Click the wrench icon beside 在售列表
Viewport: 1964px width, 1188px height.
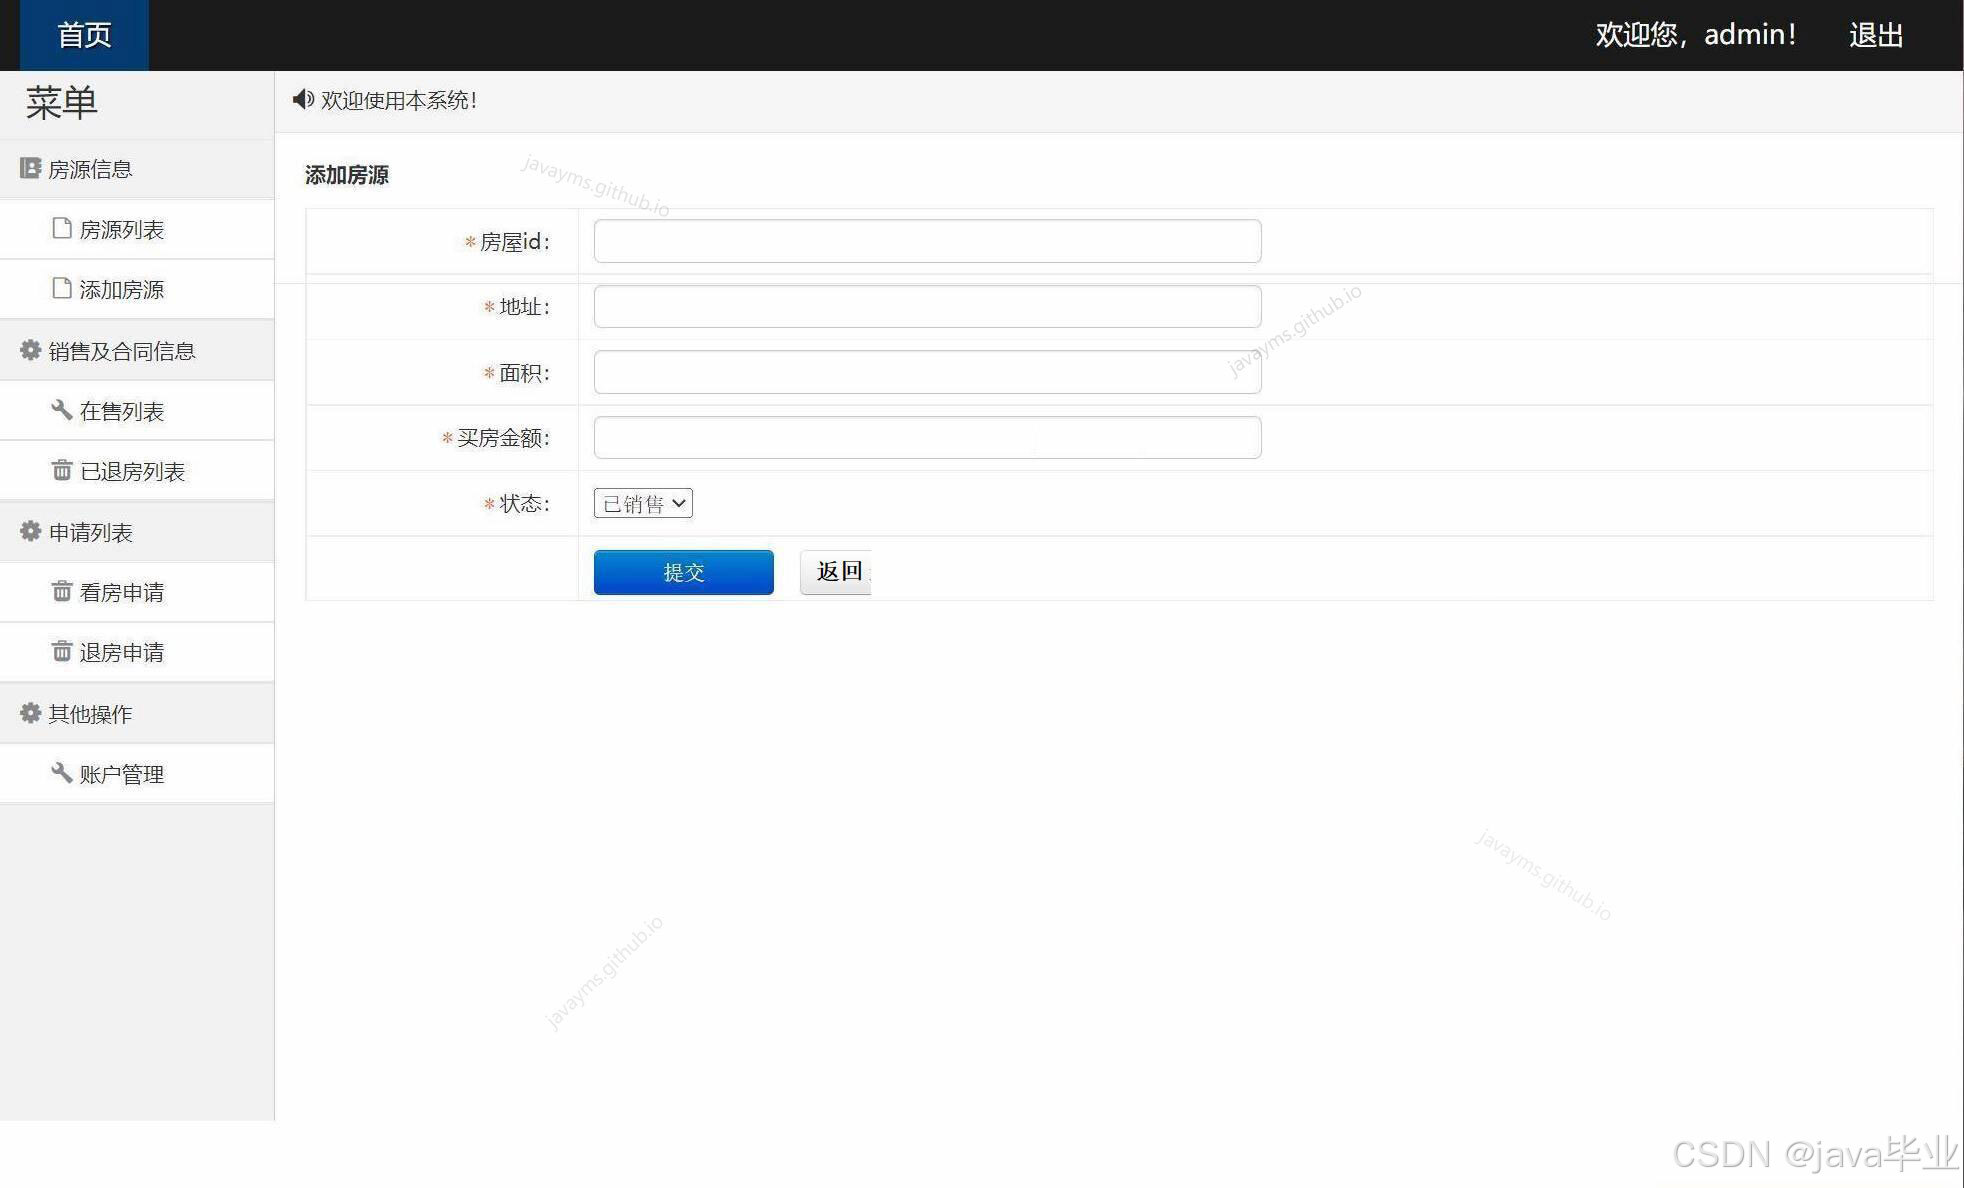coord(61,410)
